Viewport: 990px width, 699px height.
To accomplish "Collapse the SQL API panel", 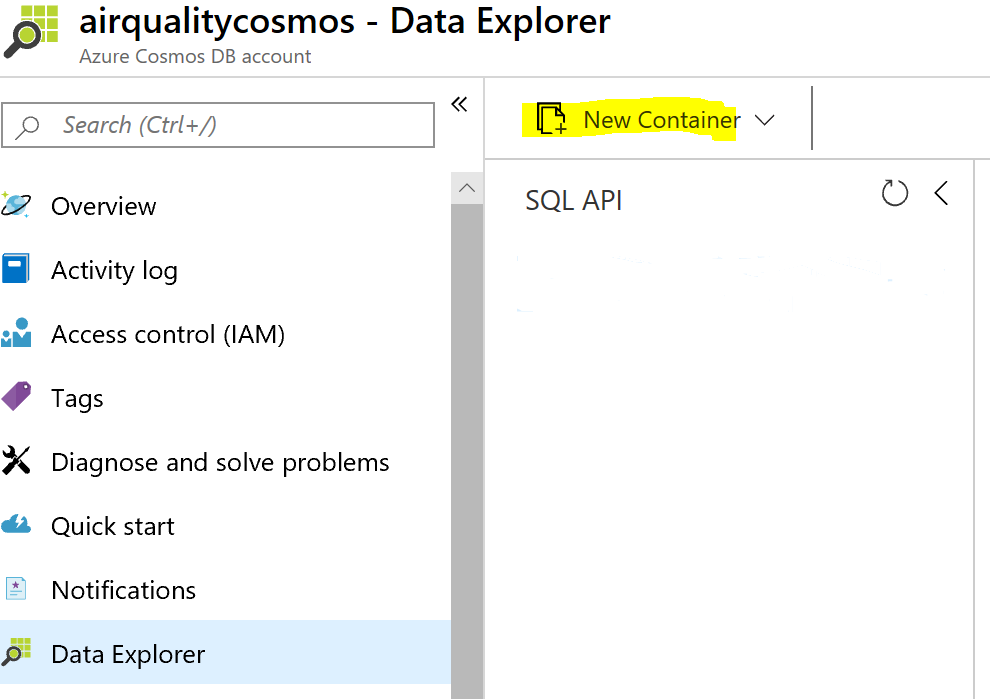I will 941,193.
